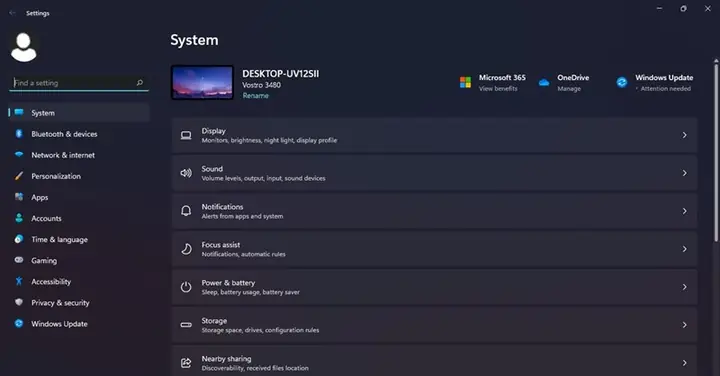Screen dimensions: 720x376
Task: Click the Time & language globe icon
Action: [x=19, y=239]
